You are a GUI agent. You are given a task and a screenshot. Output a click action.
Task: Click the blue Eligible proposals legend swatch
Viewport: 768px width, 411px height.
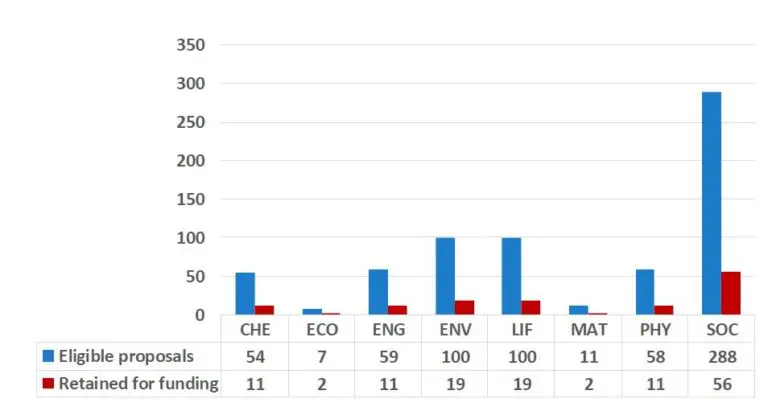(48, 357)
